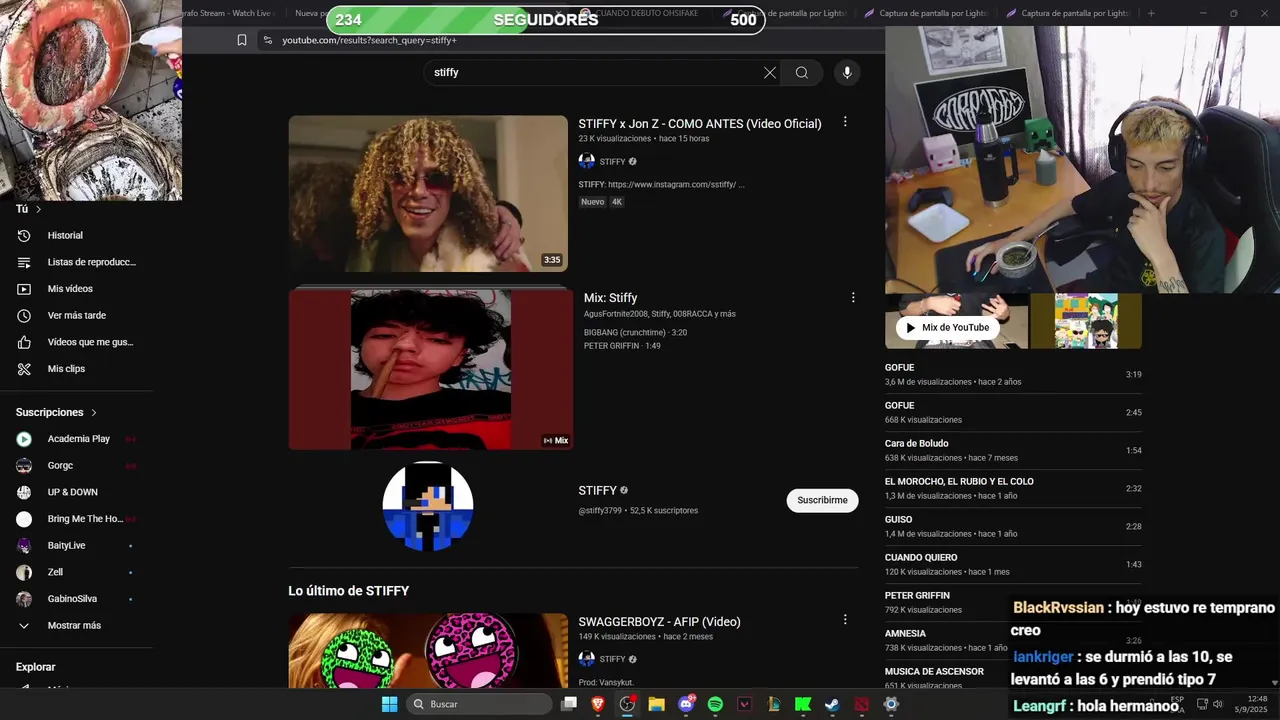The width and height of the screenshot is (1280, 720).
Task: Open Mis videos in sidebar
Action: (70, 289)
